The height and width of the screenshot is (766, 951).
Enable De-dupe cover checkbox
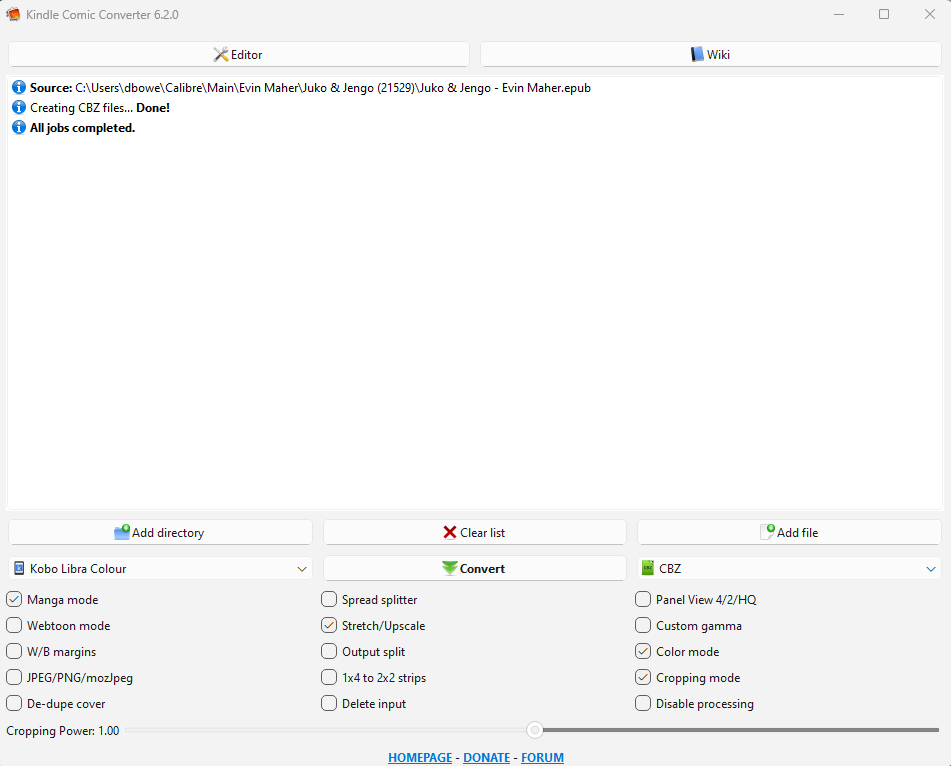(x=14, y=704)
